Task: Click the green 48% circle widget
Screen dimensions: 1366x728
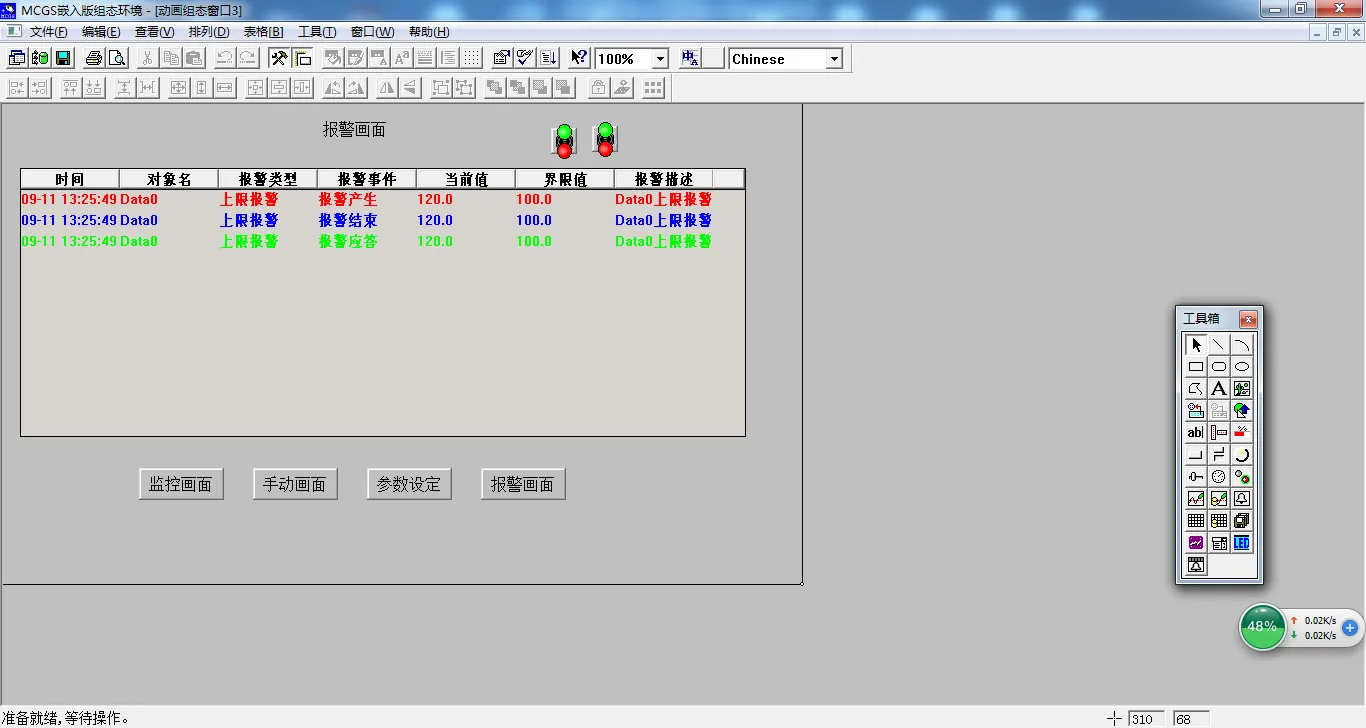Action: point(1262,627)
